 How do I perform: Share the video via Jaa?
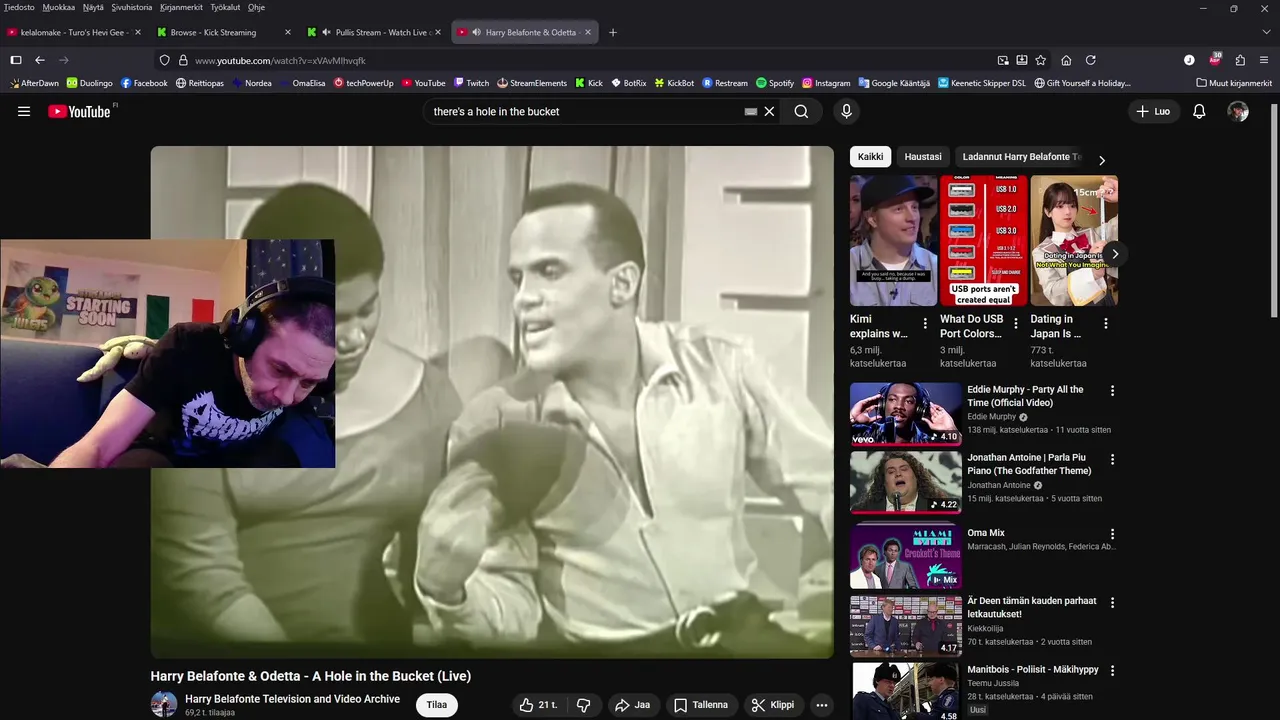(632, 705)
